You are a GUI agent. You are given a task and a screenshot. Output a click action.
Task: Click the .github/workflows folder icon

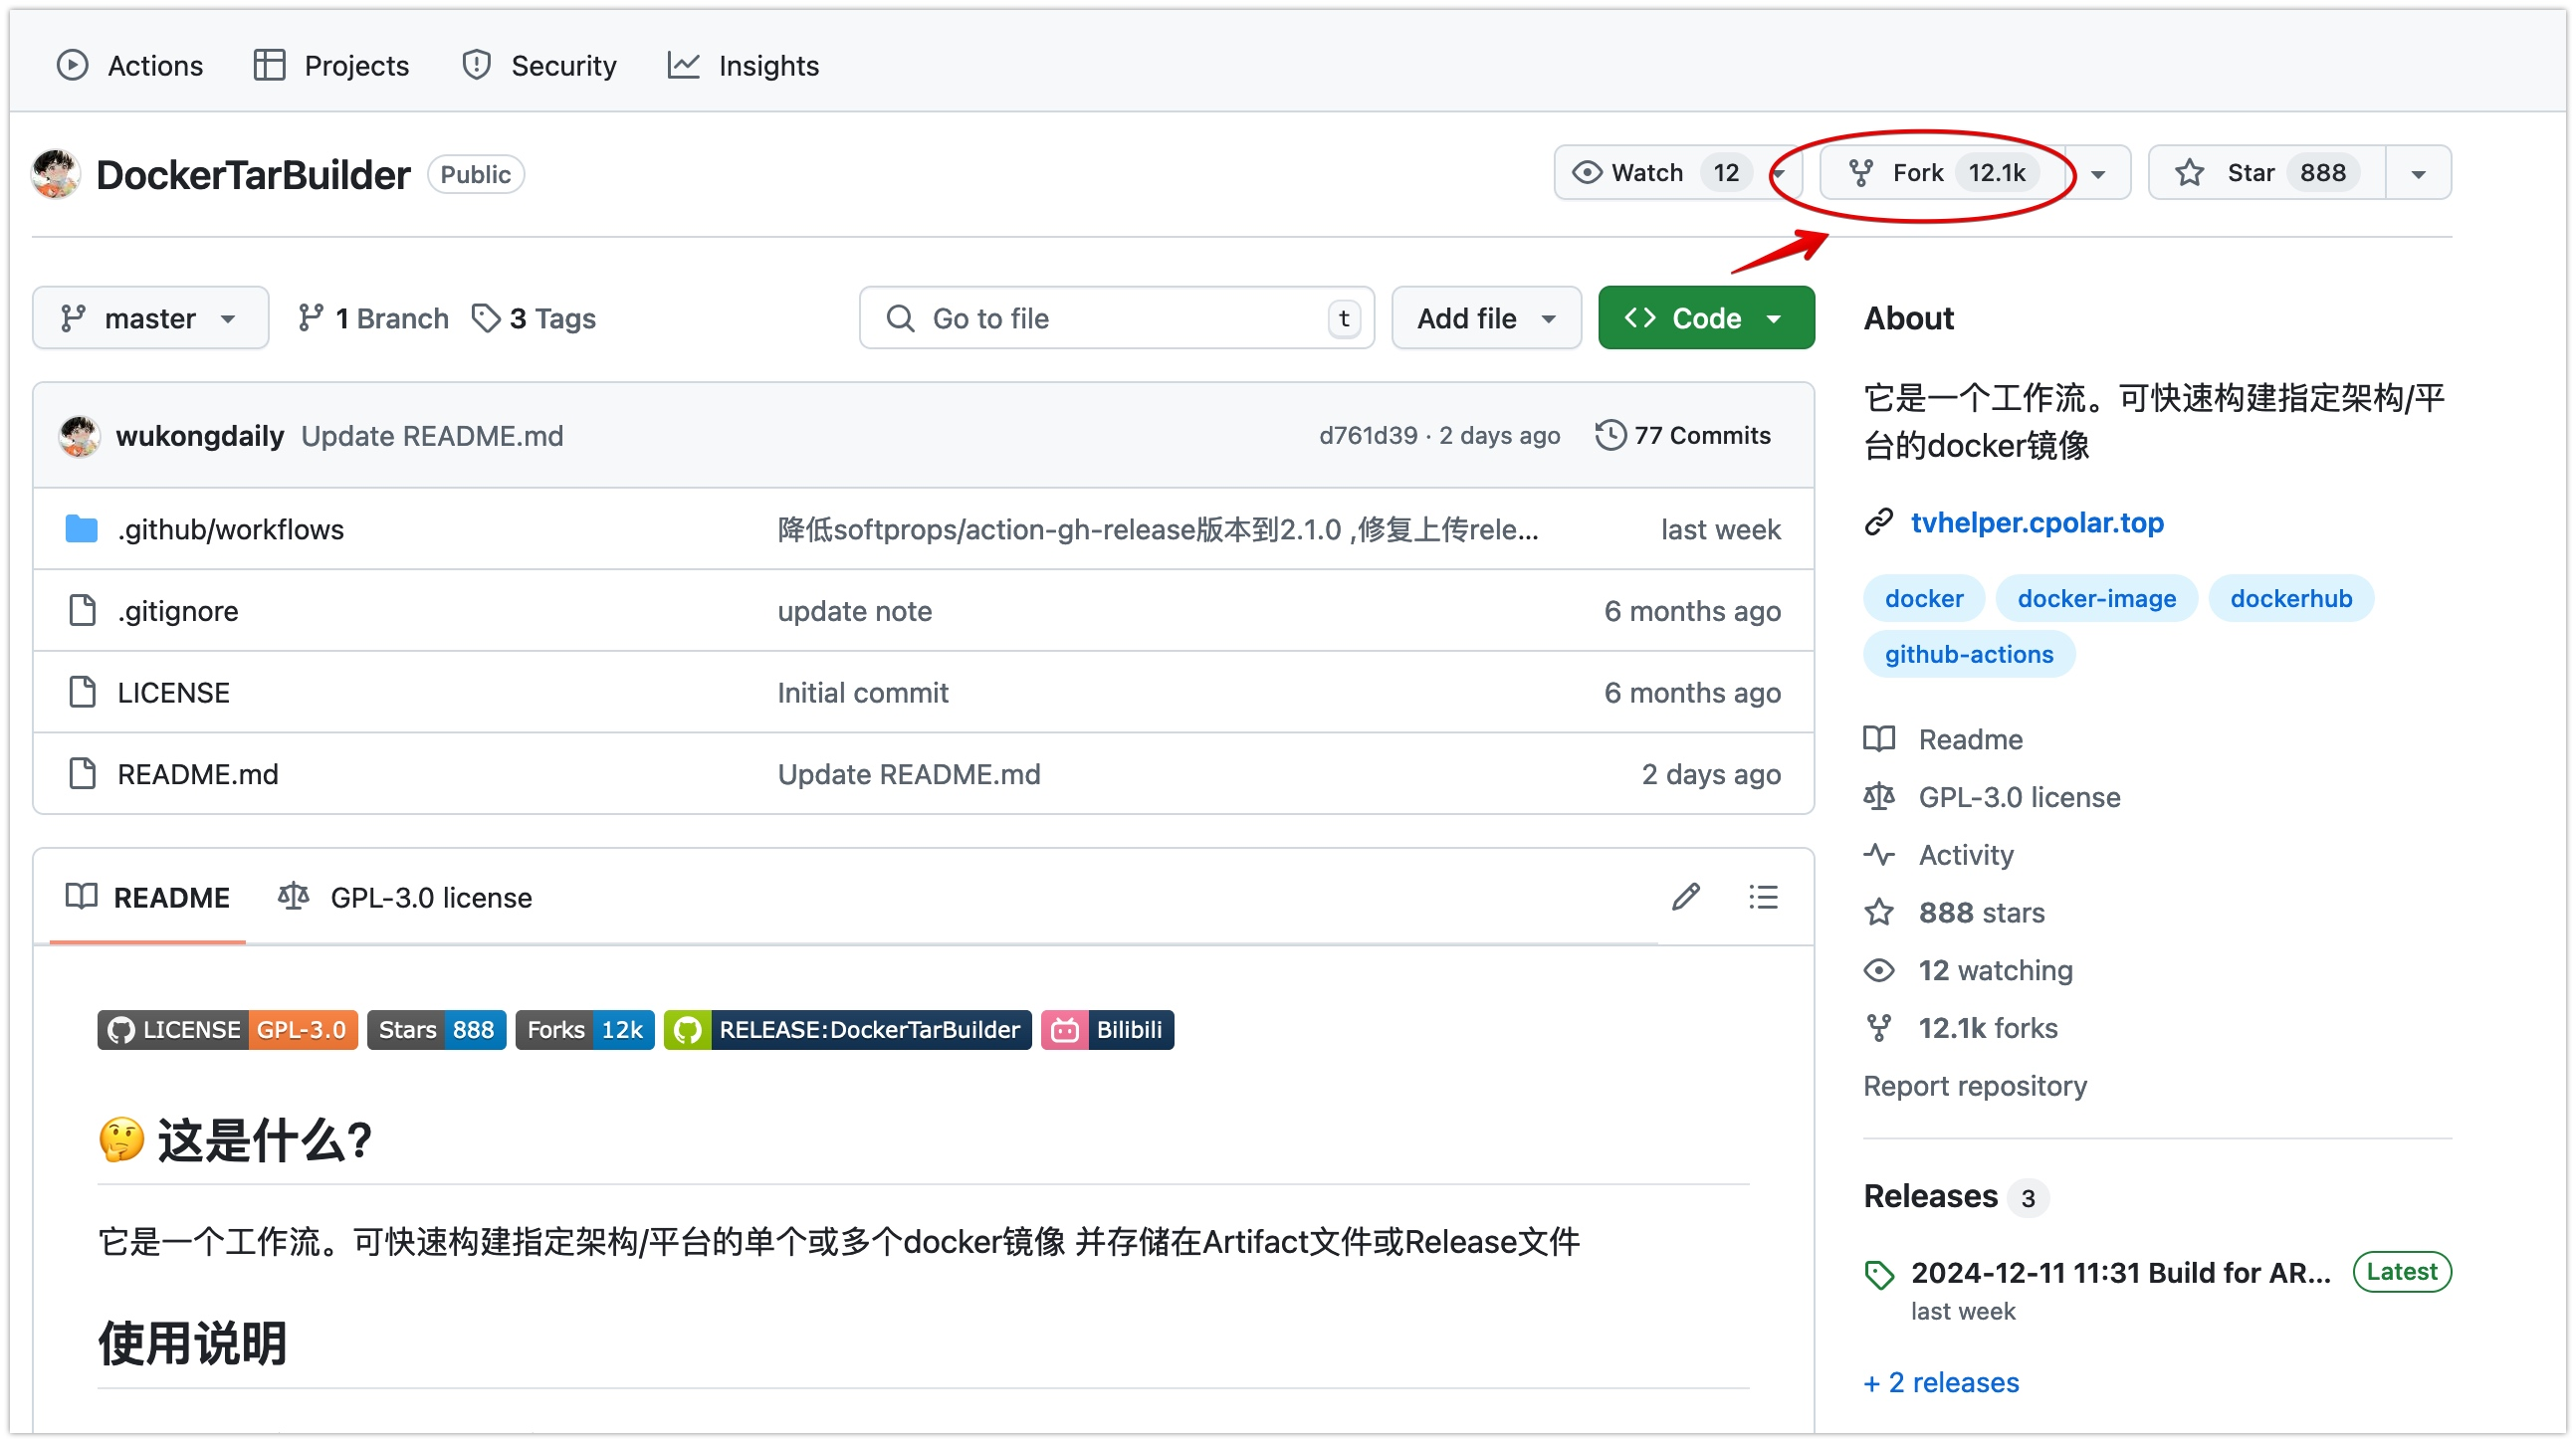pyautogui.click(x=81, y=529)
